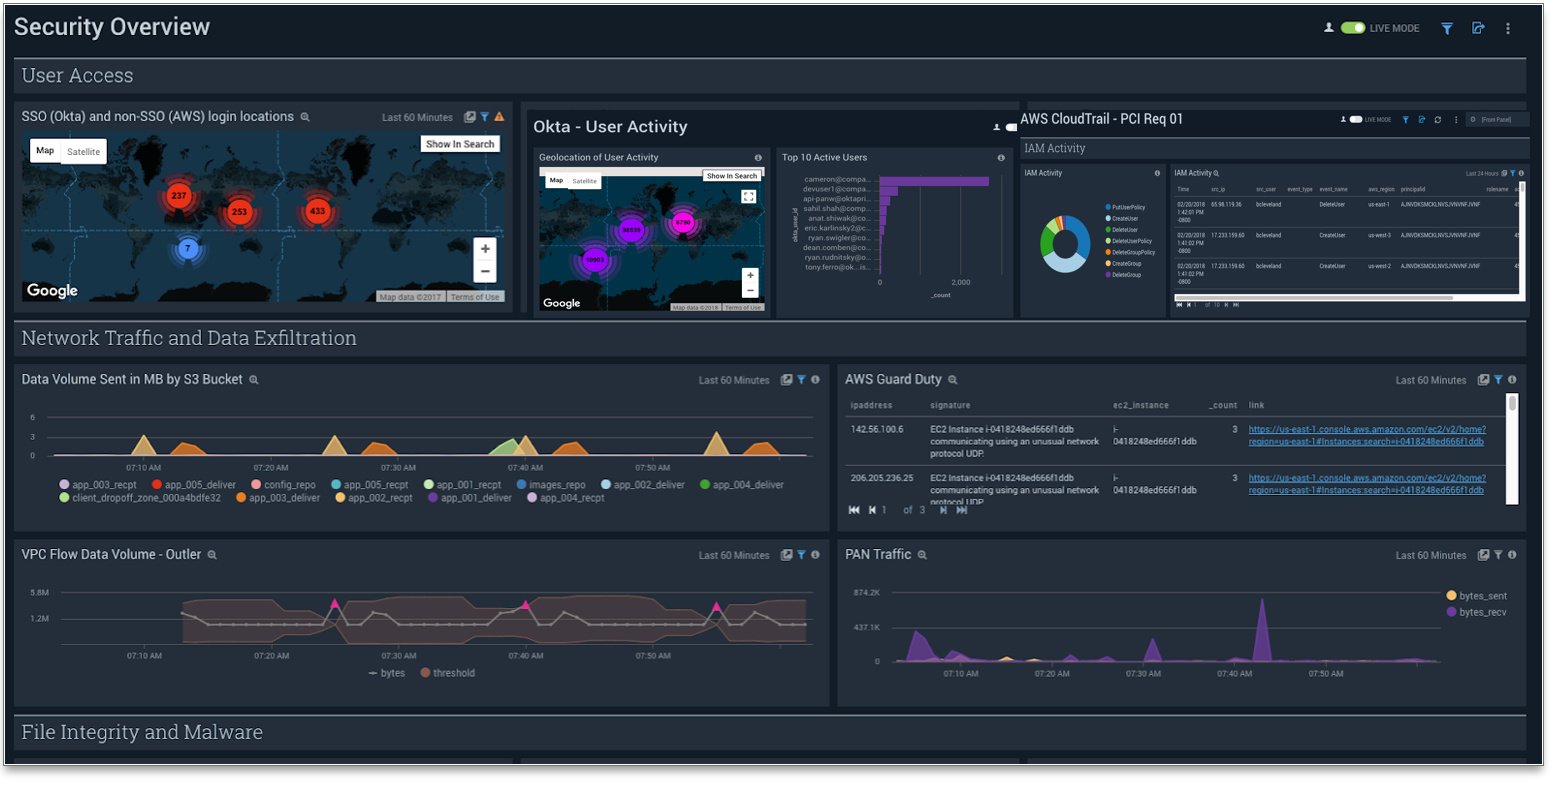
Task: Zoom in on the SSO login map
Action: tap(485, 249)
